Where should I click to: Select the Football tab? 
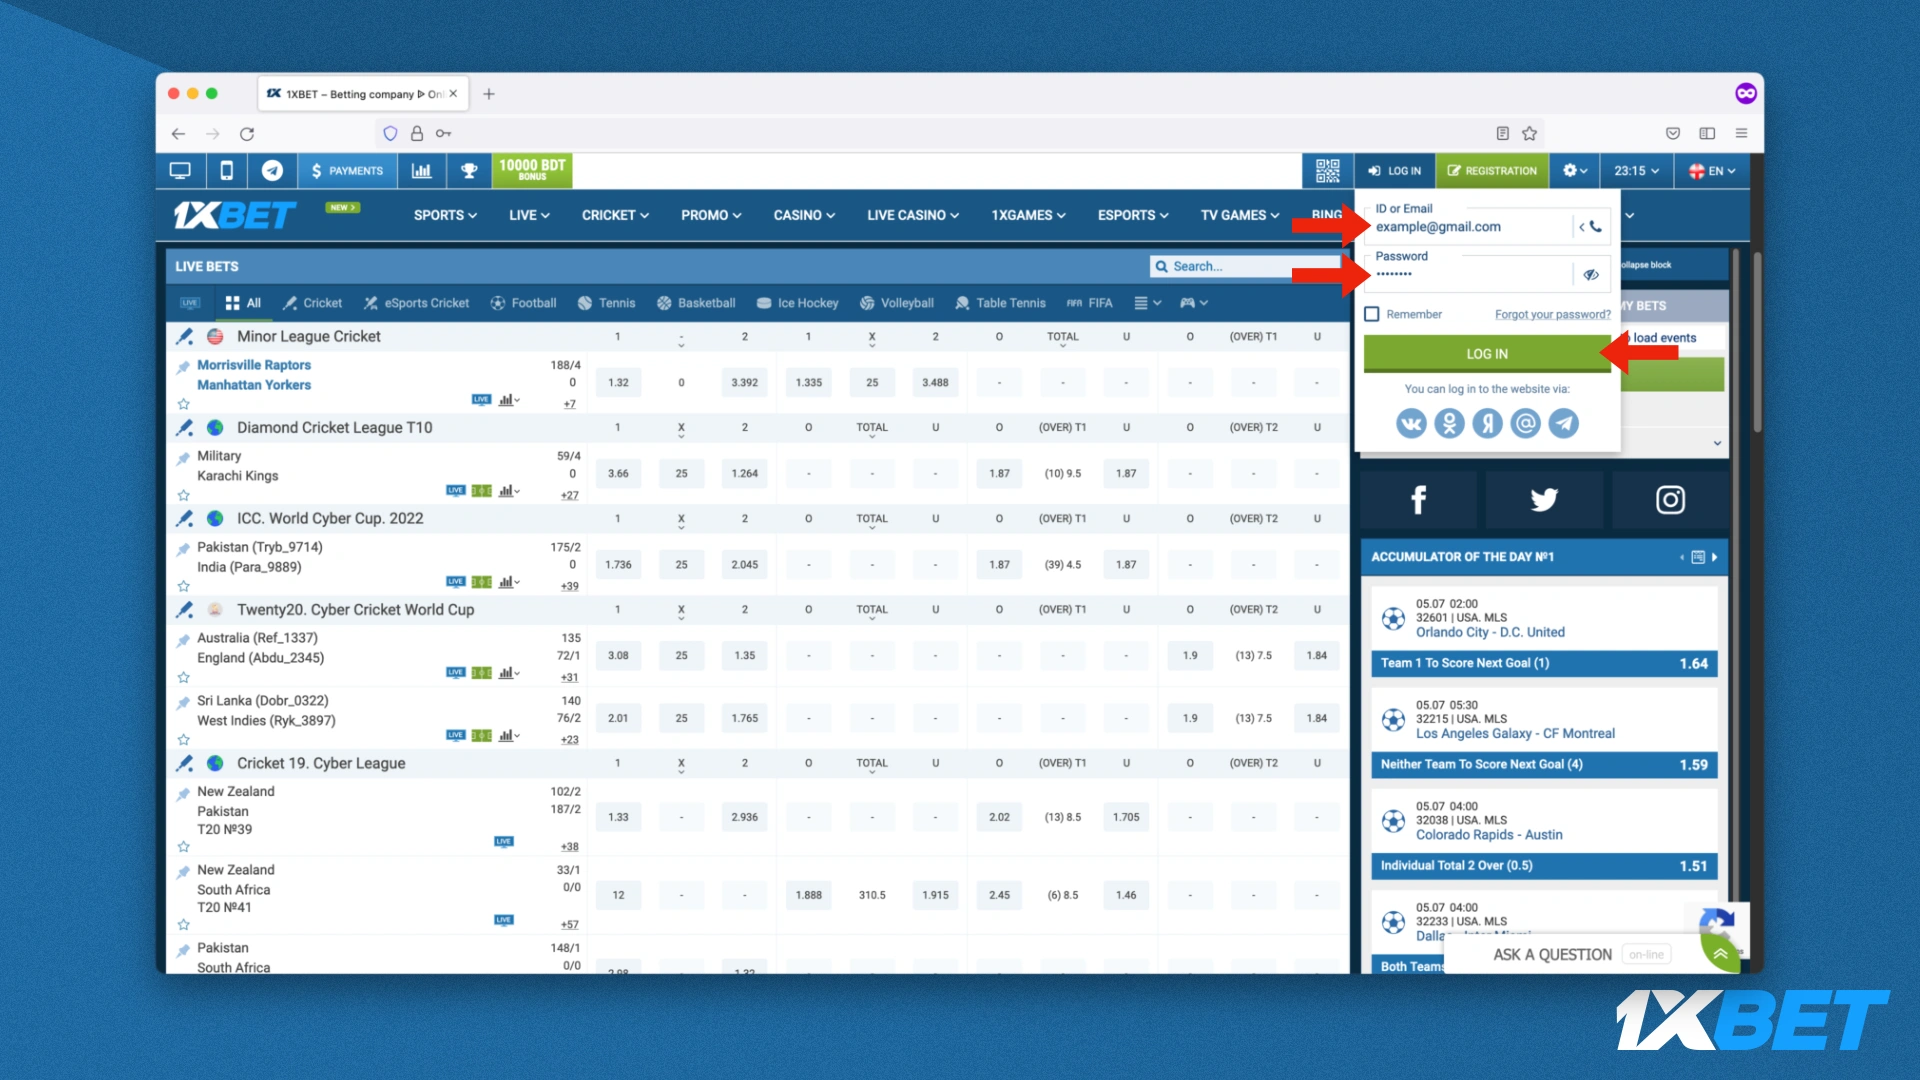point(523,303)
